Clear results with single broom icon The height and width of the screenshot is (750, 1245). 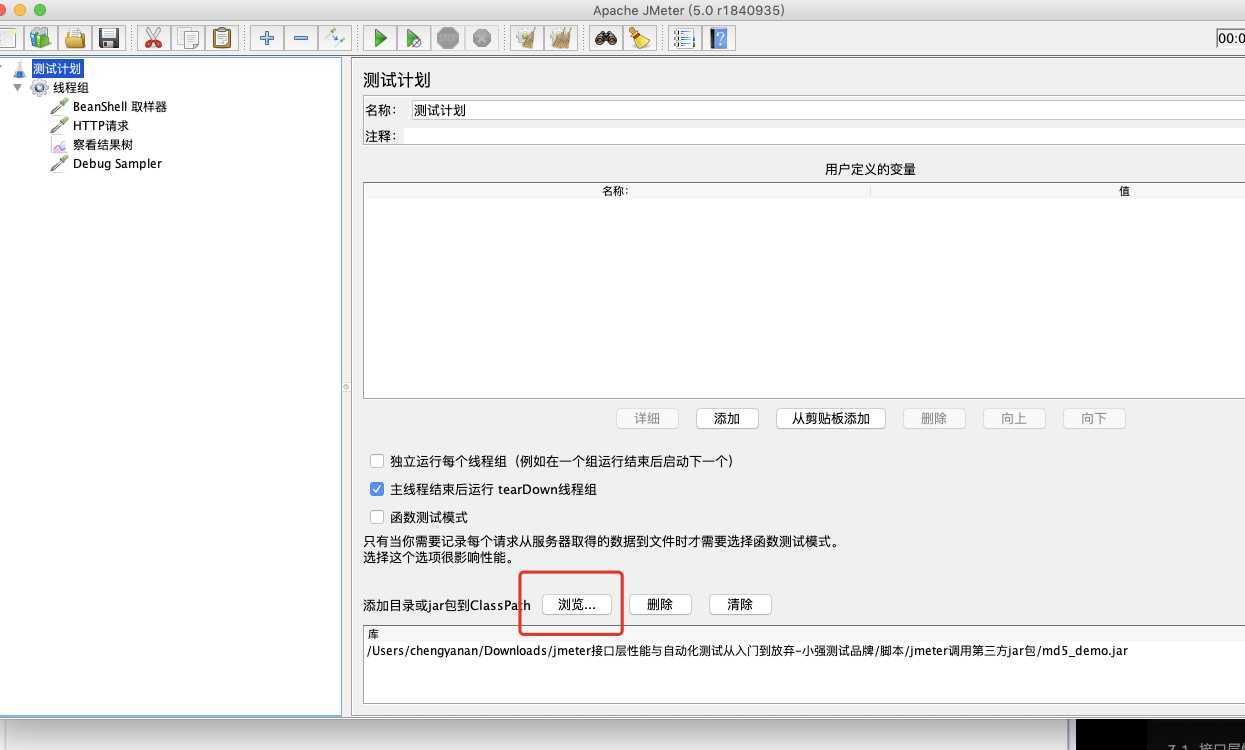pos(526,38)
